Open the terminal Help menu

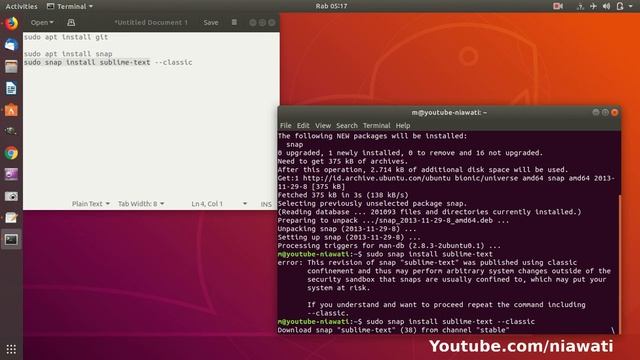pos(402,125)
